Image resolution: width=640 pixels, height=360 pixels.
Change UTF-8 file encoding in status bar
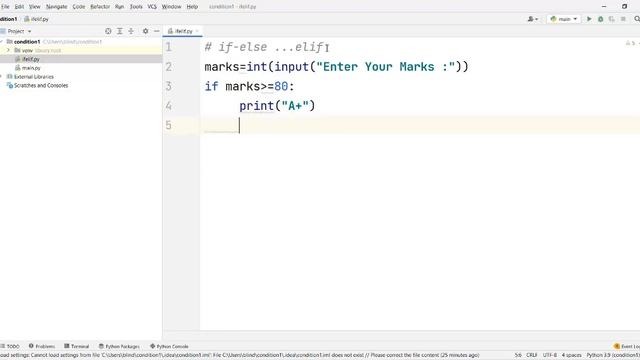tap(550, 355)
